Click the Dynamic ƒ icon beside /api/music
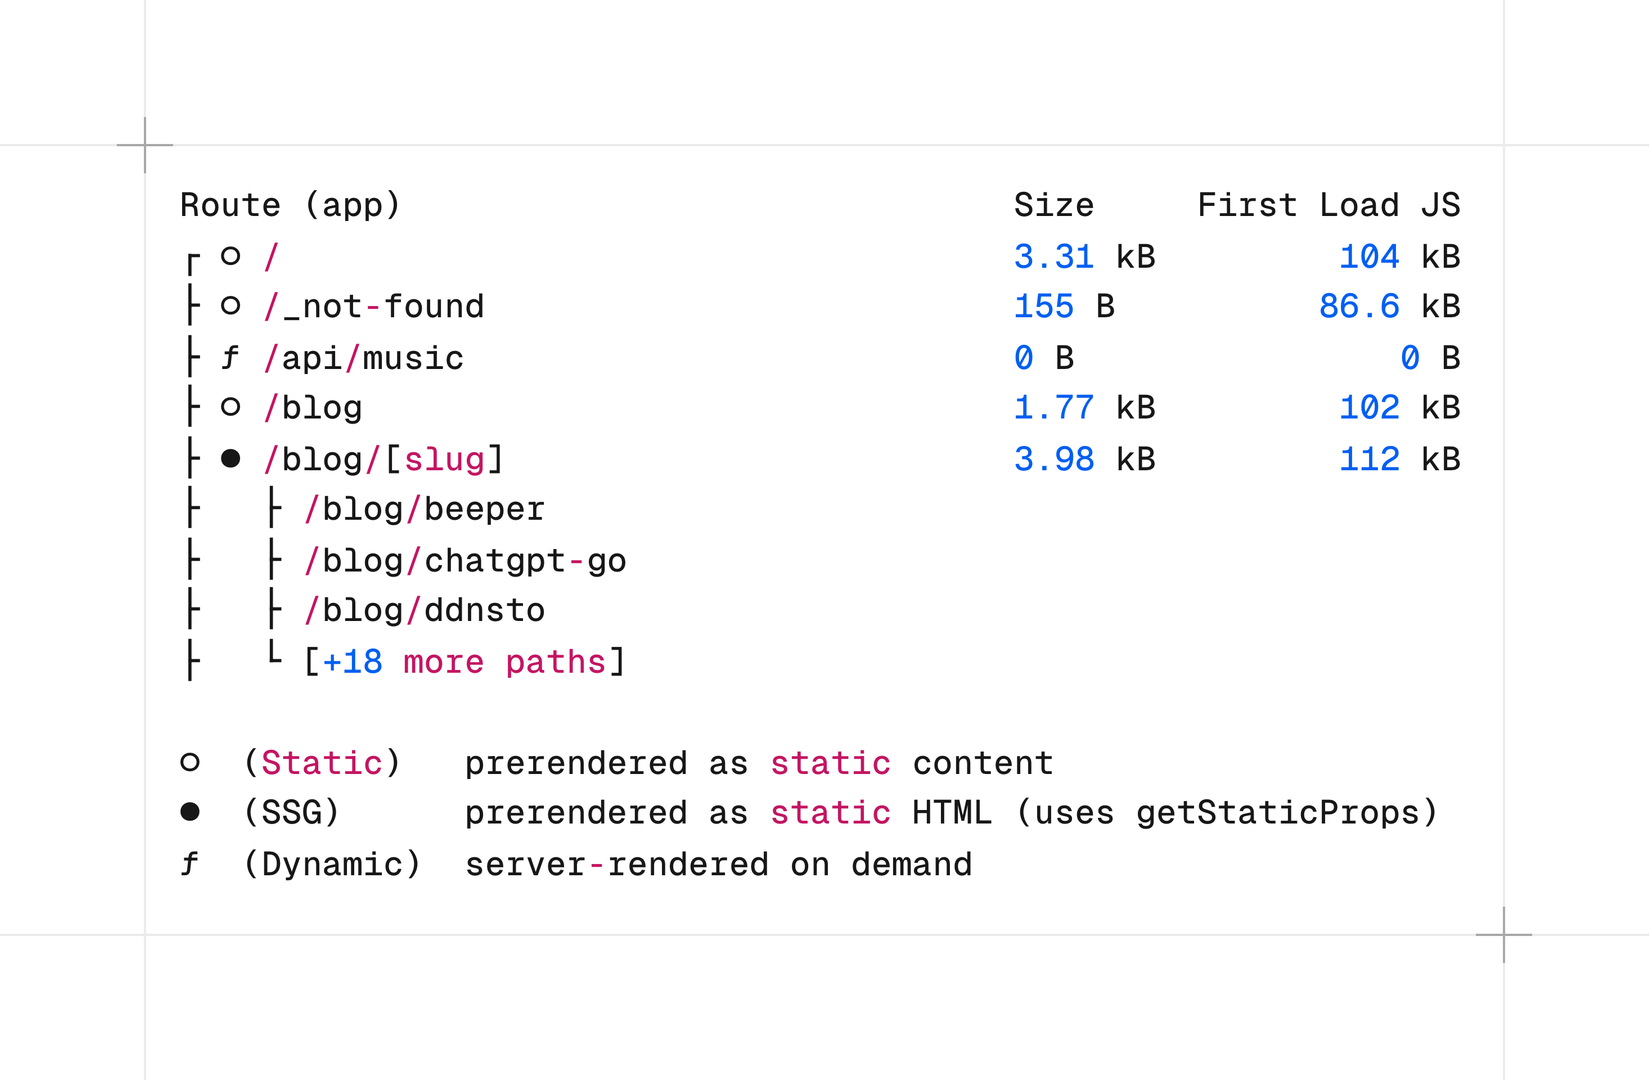This screenshot has width=1649, height=1080. (230, 357)
